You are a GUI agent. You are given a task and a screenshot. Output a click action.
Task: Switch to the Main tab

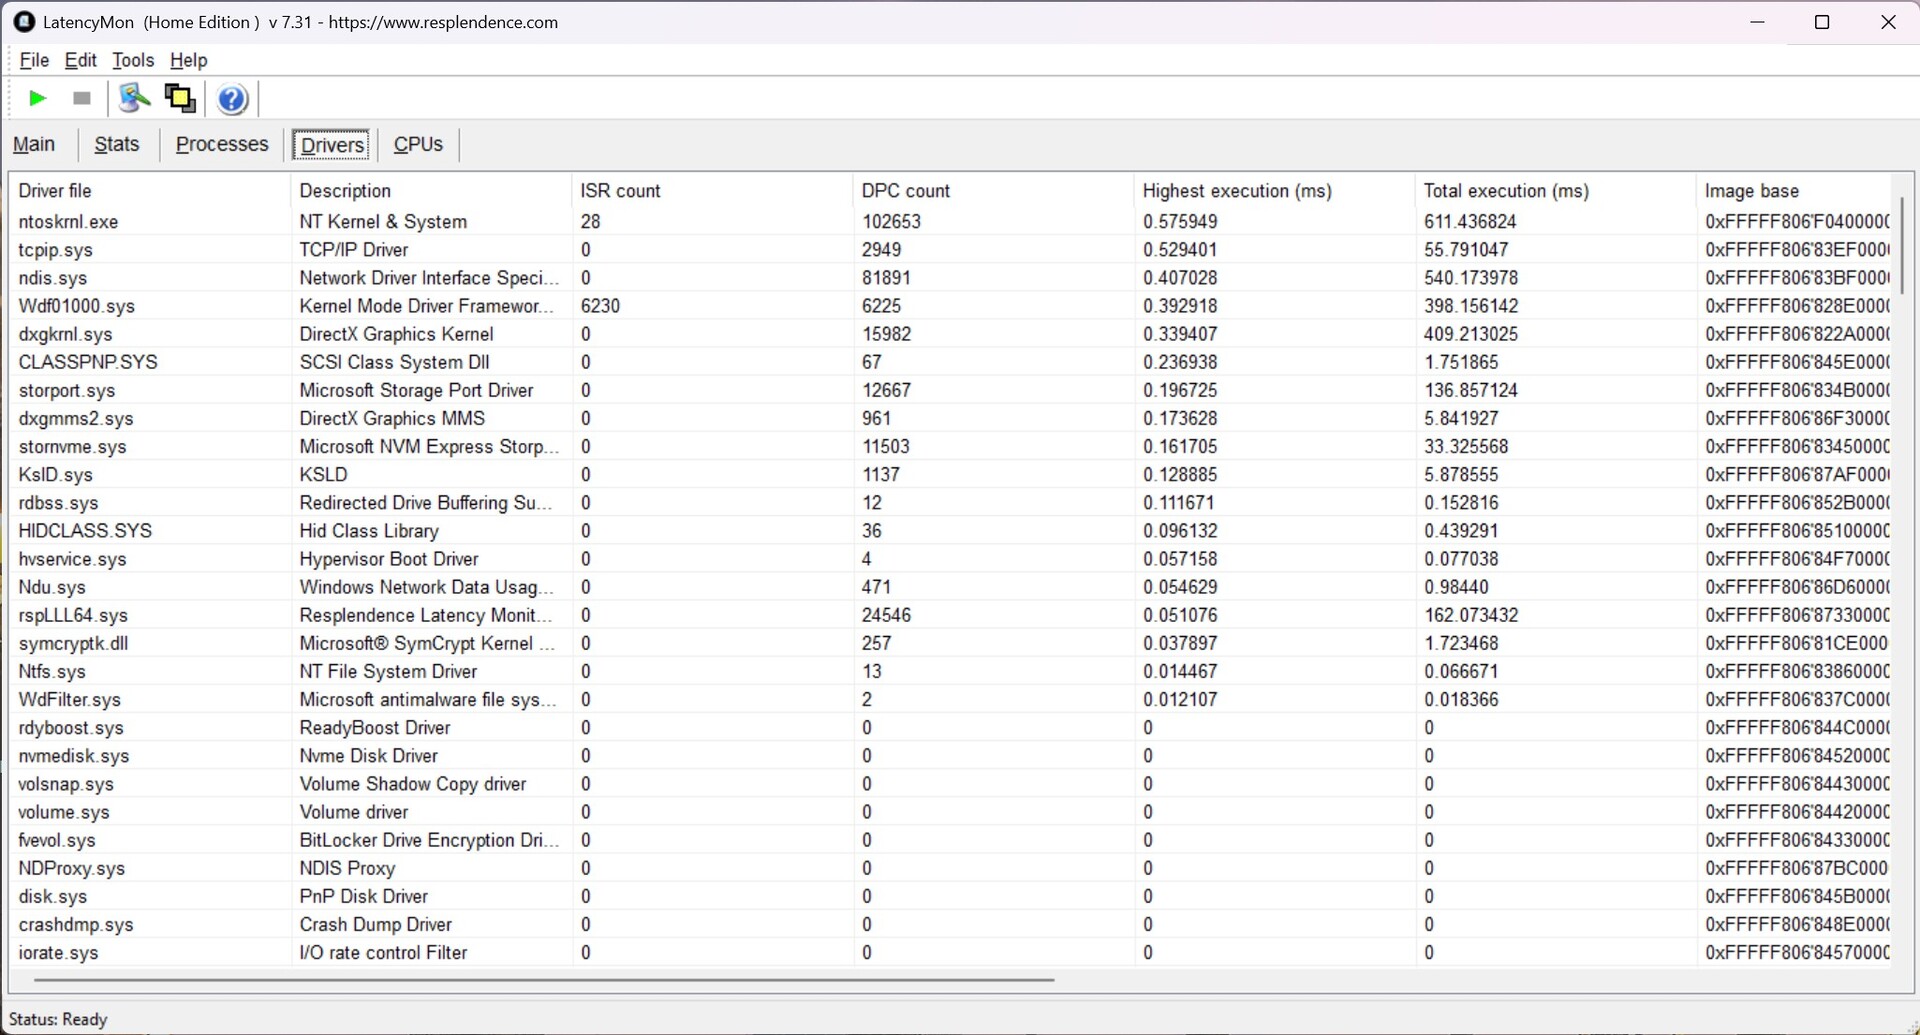(34, 144)
